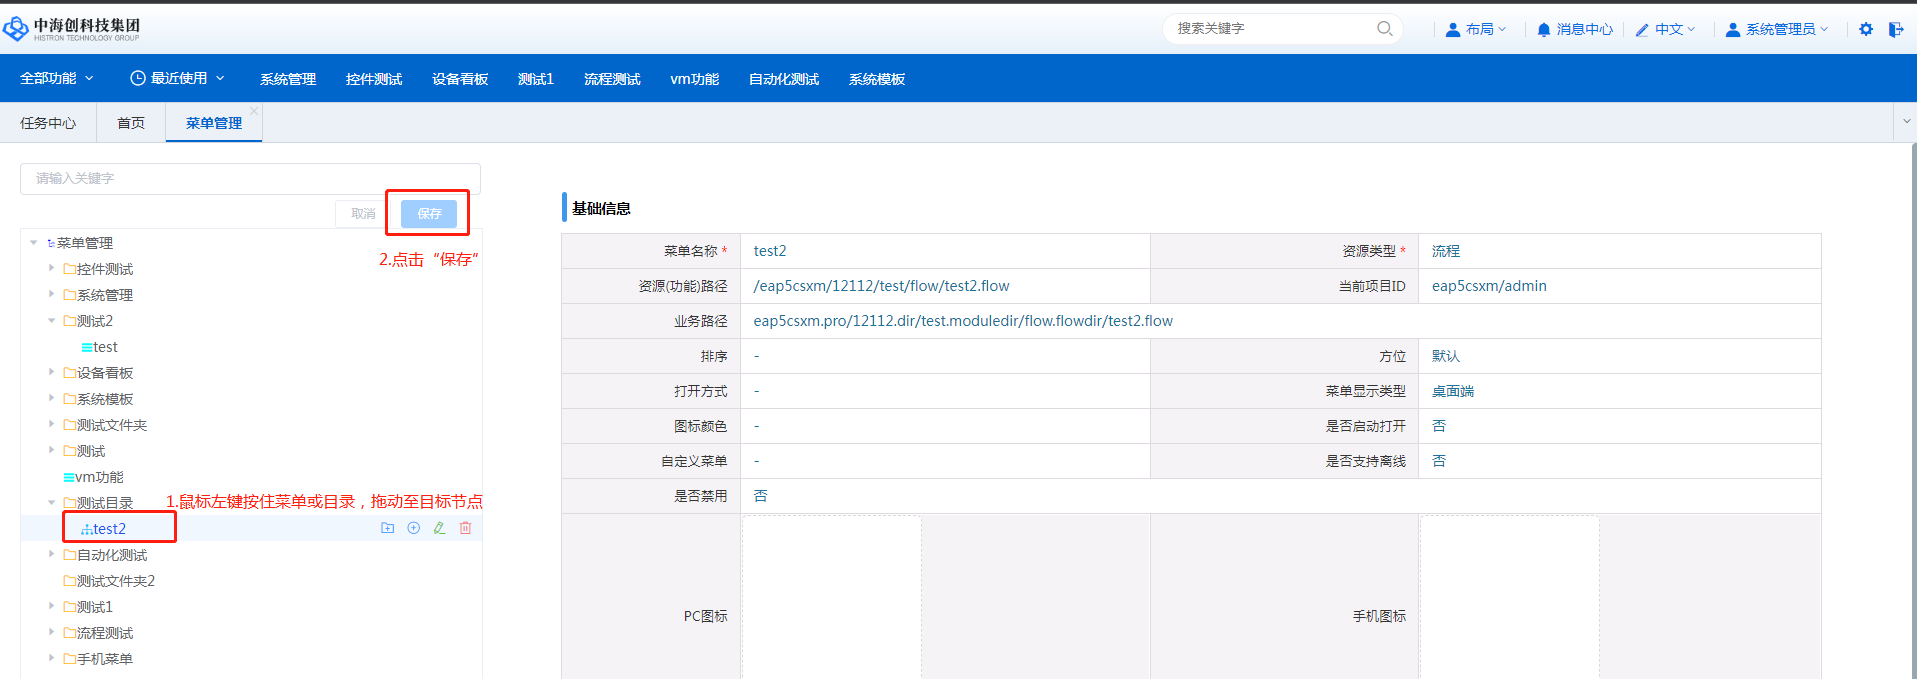Click the 保存 button
Viewport: 1917px width, 679px height.
tap(429, 213)
